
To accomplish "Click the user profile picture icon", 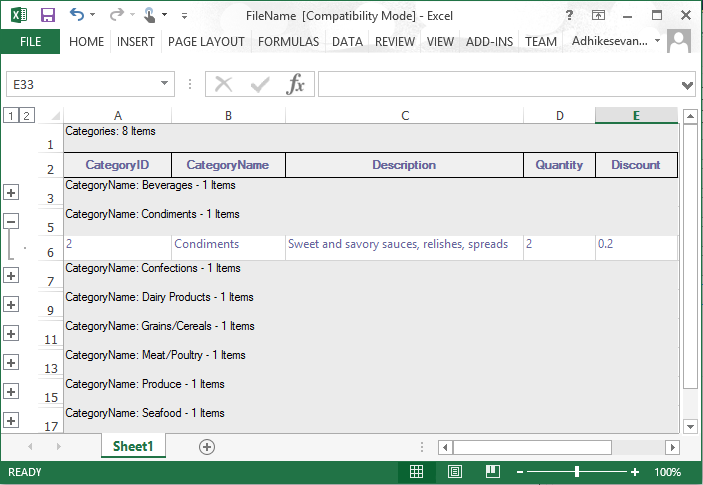I will coord(679,41).
